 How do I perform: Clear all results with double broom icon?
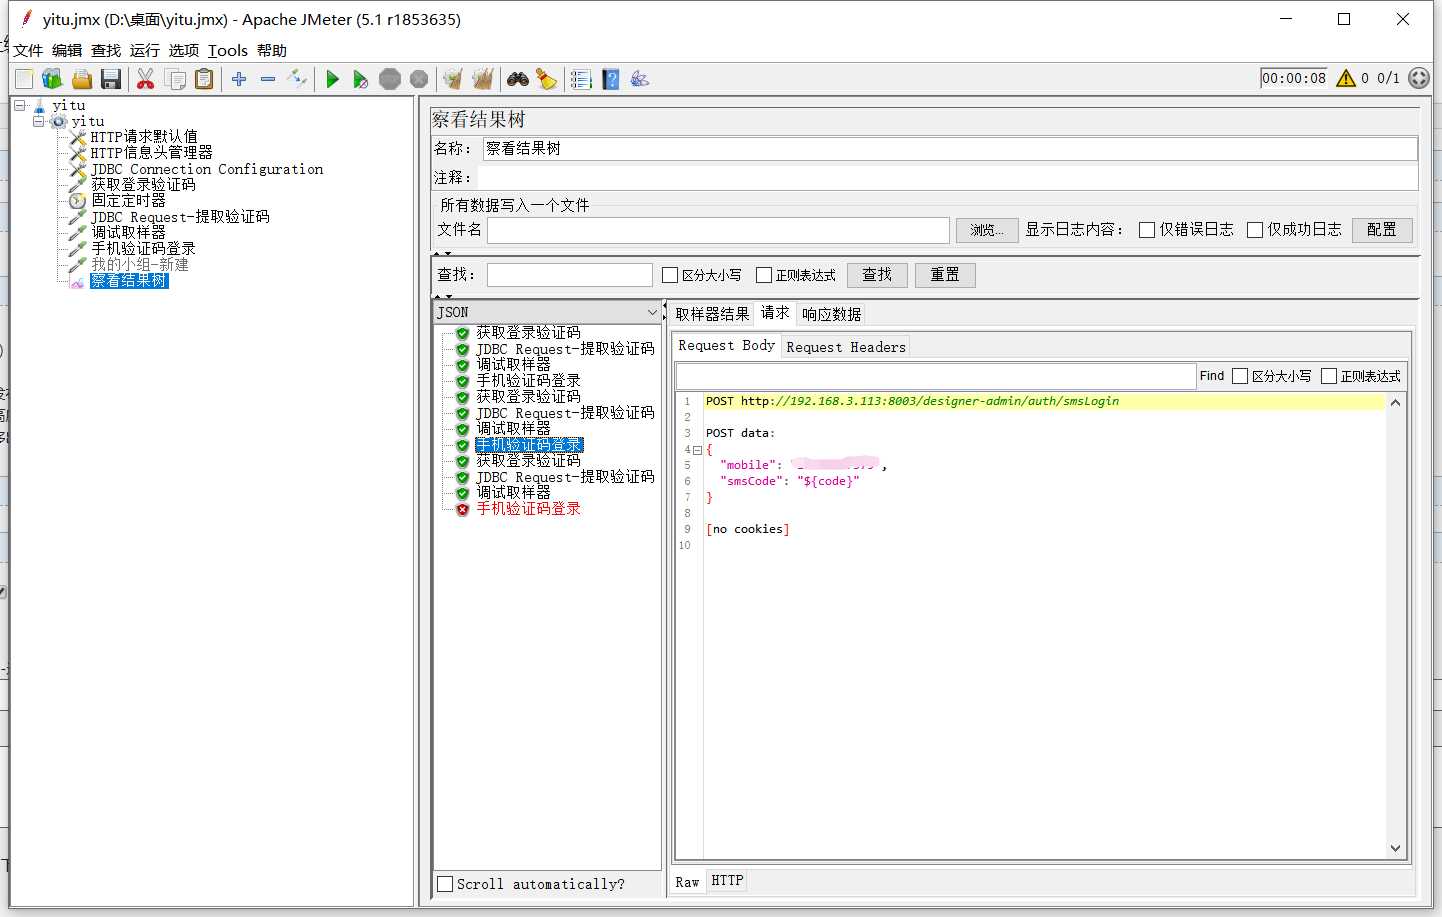click(x=483, y=79)
